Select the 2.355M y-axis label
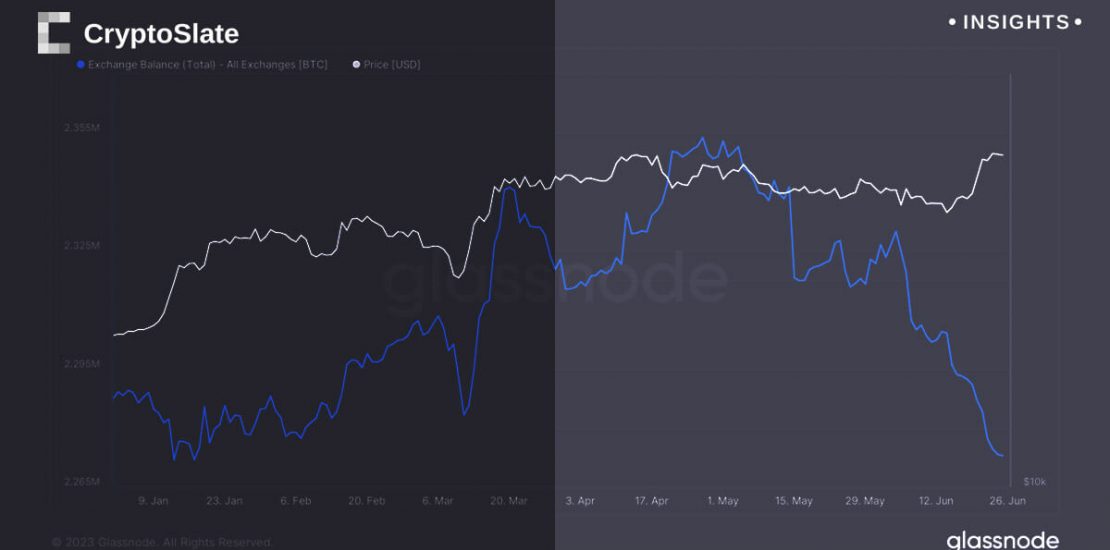 point(84,128)
